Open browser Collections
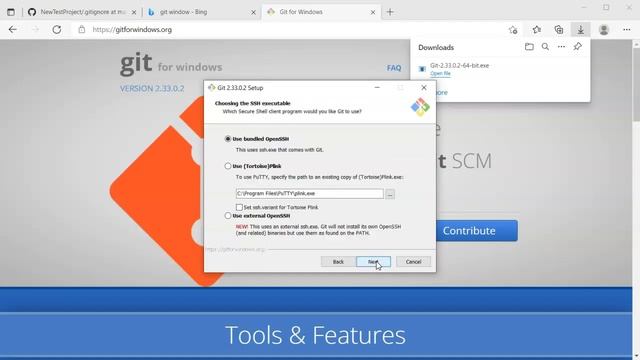 click(x=559, y=29)
